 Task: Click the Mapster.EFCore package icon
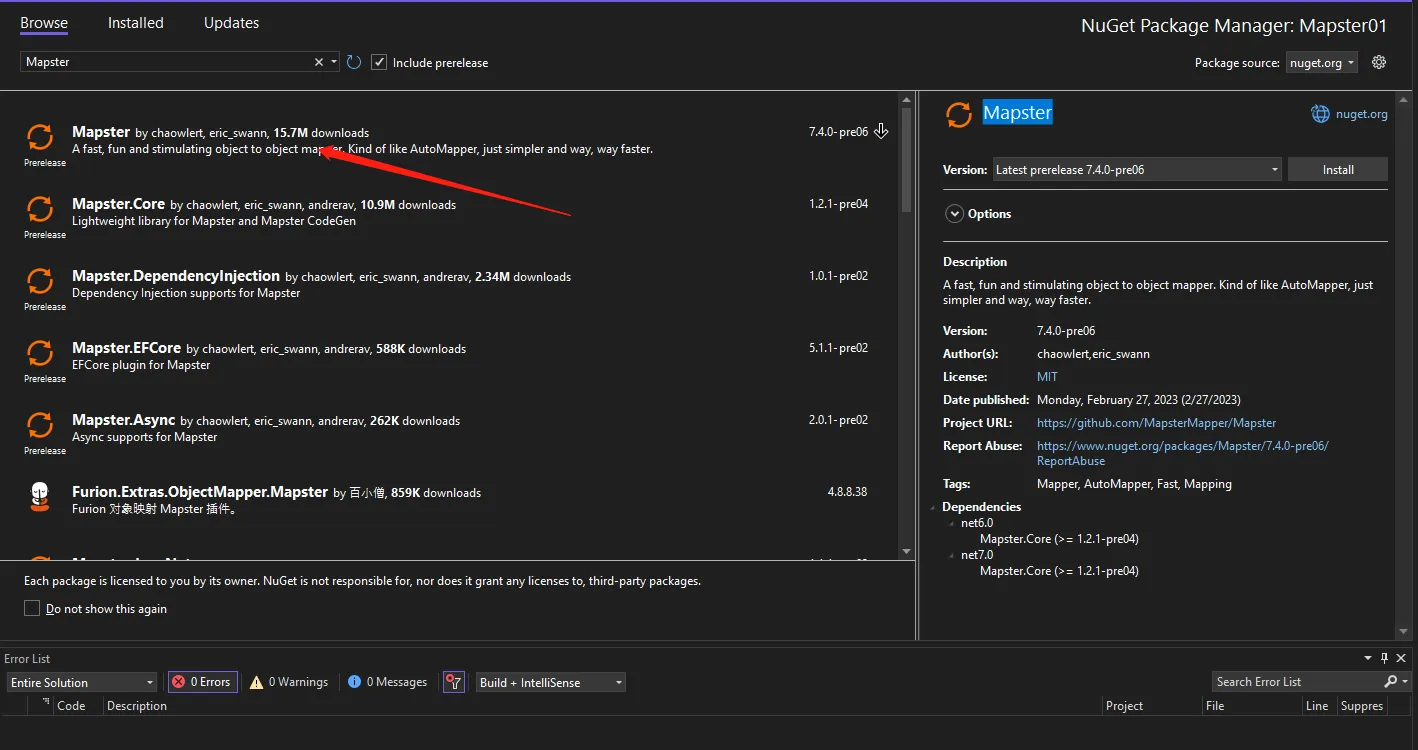coord(40,353)
